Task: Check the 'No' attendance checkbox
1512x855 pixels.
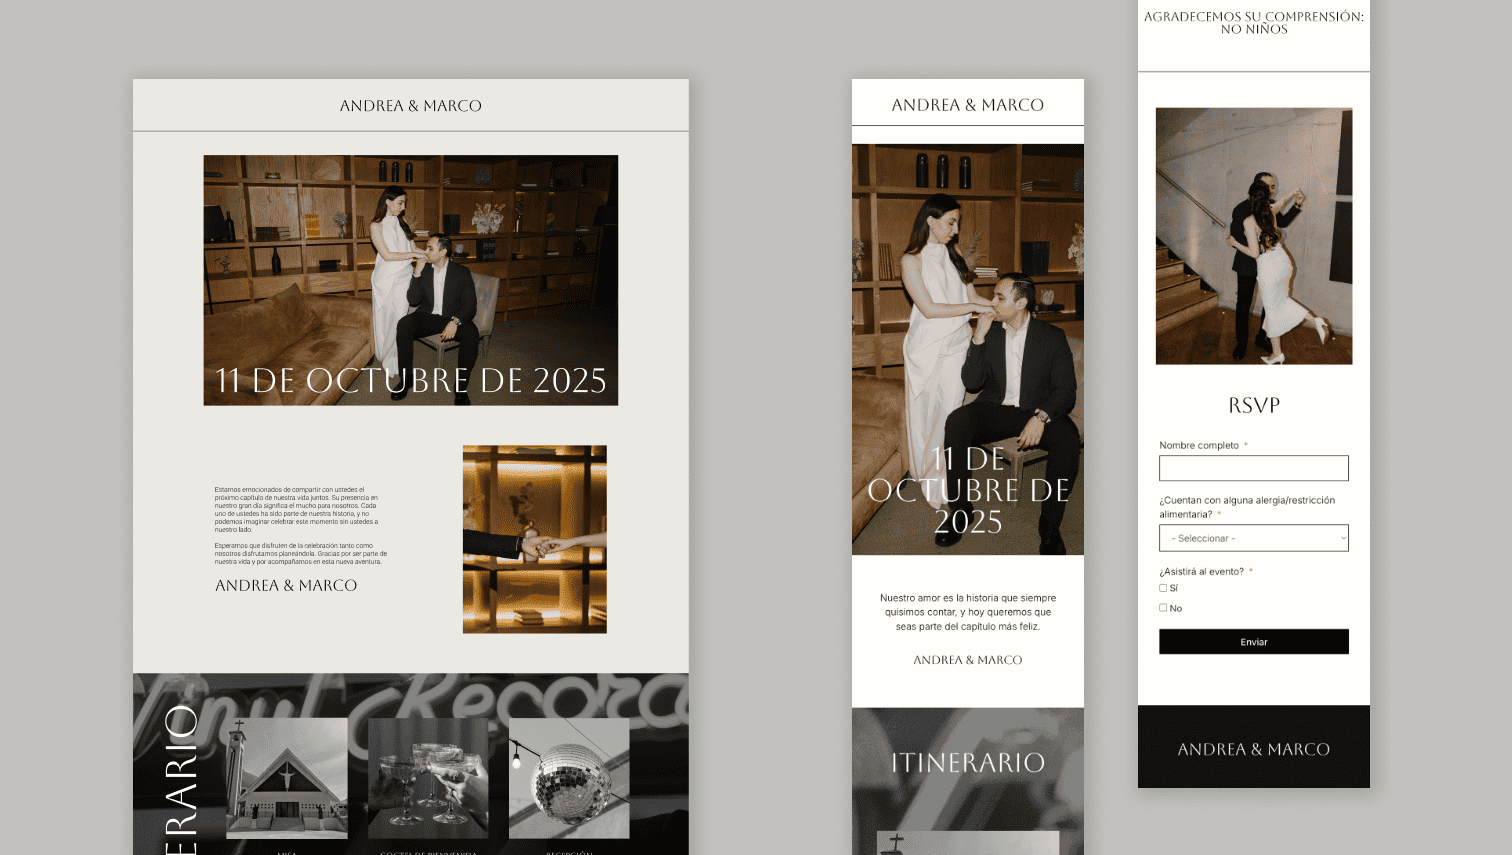Action: tap(1163, 608)
